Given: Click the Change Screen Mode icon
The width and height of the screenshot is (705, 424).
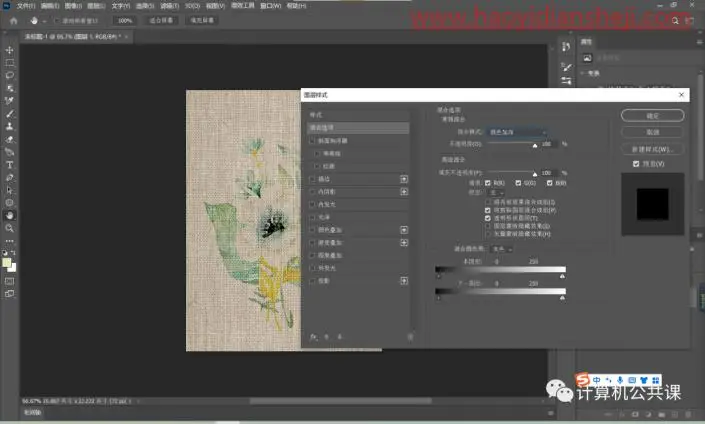Looking at the screenshot, I should point(9,294).
